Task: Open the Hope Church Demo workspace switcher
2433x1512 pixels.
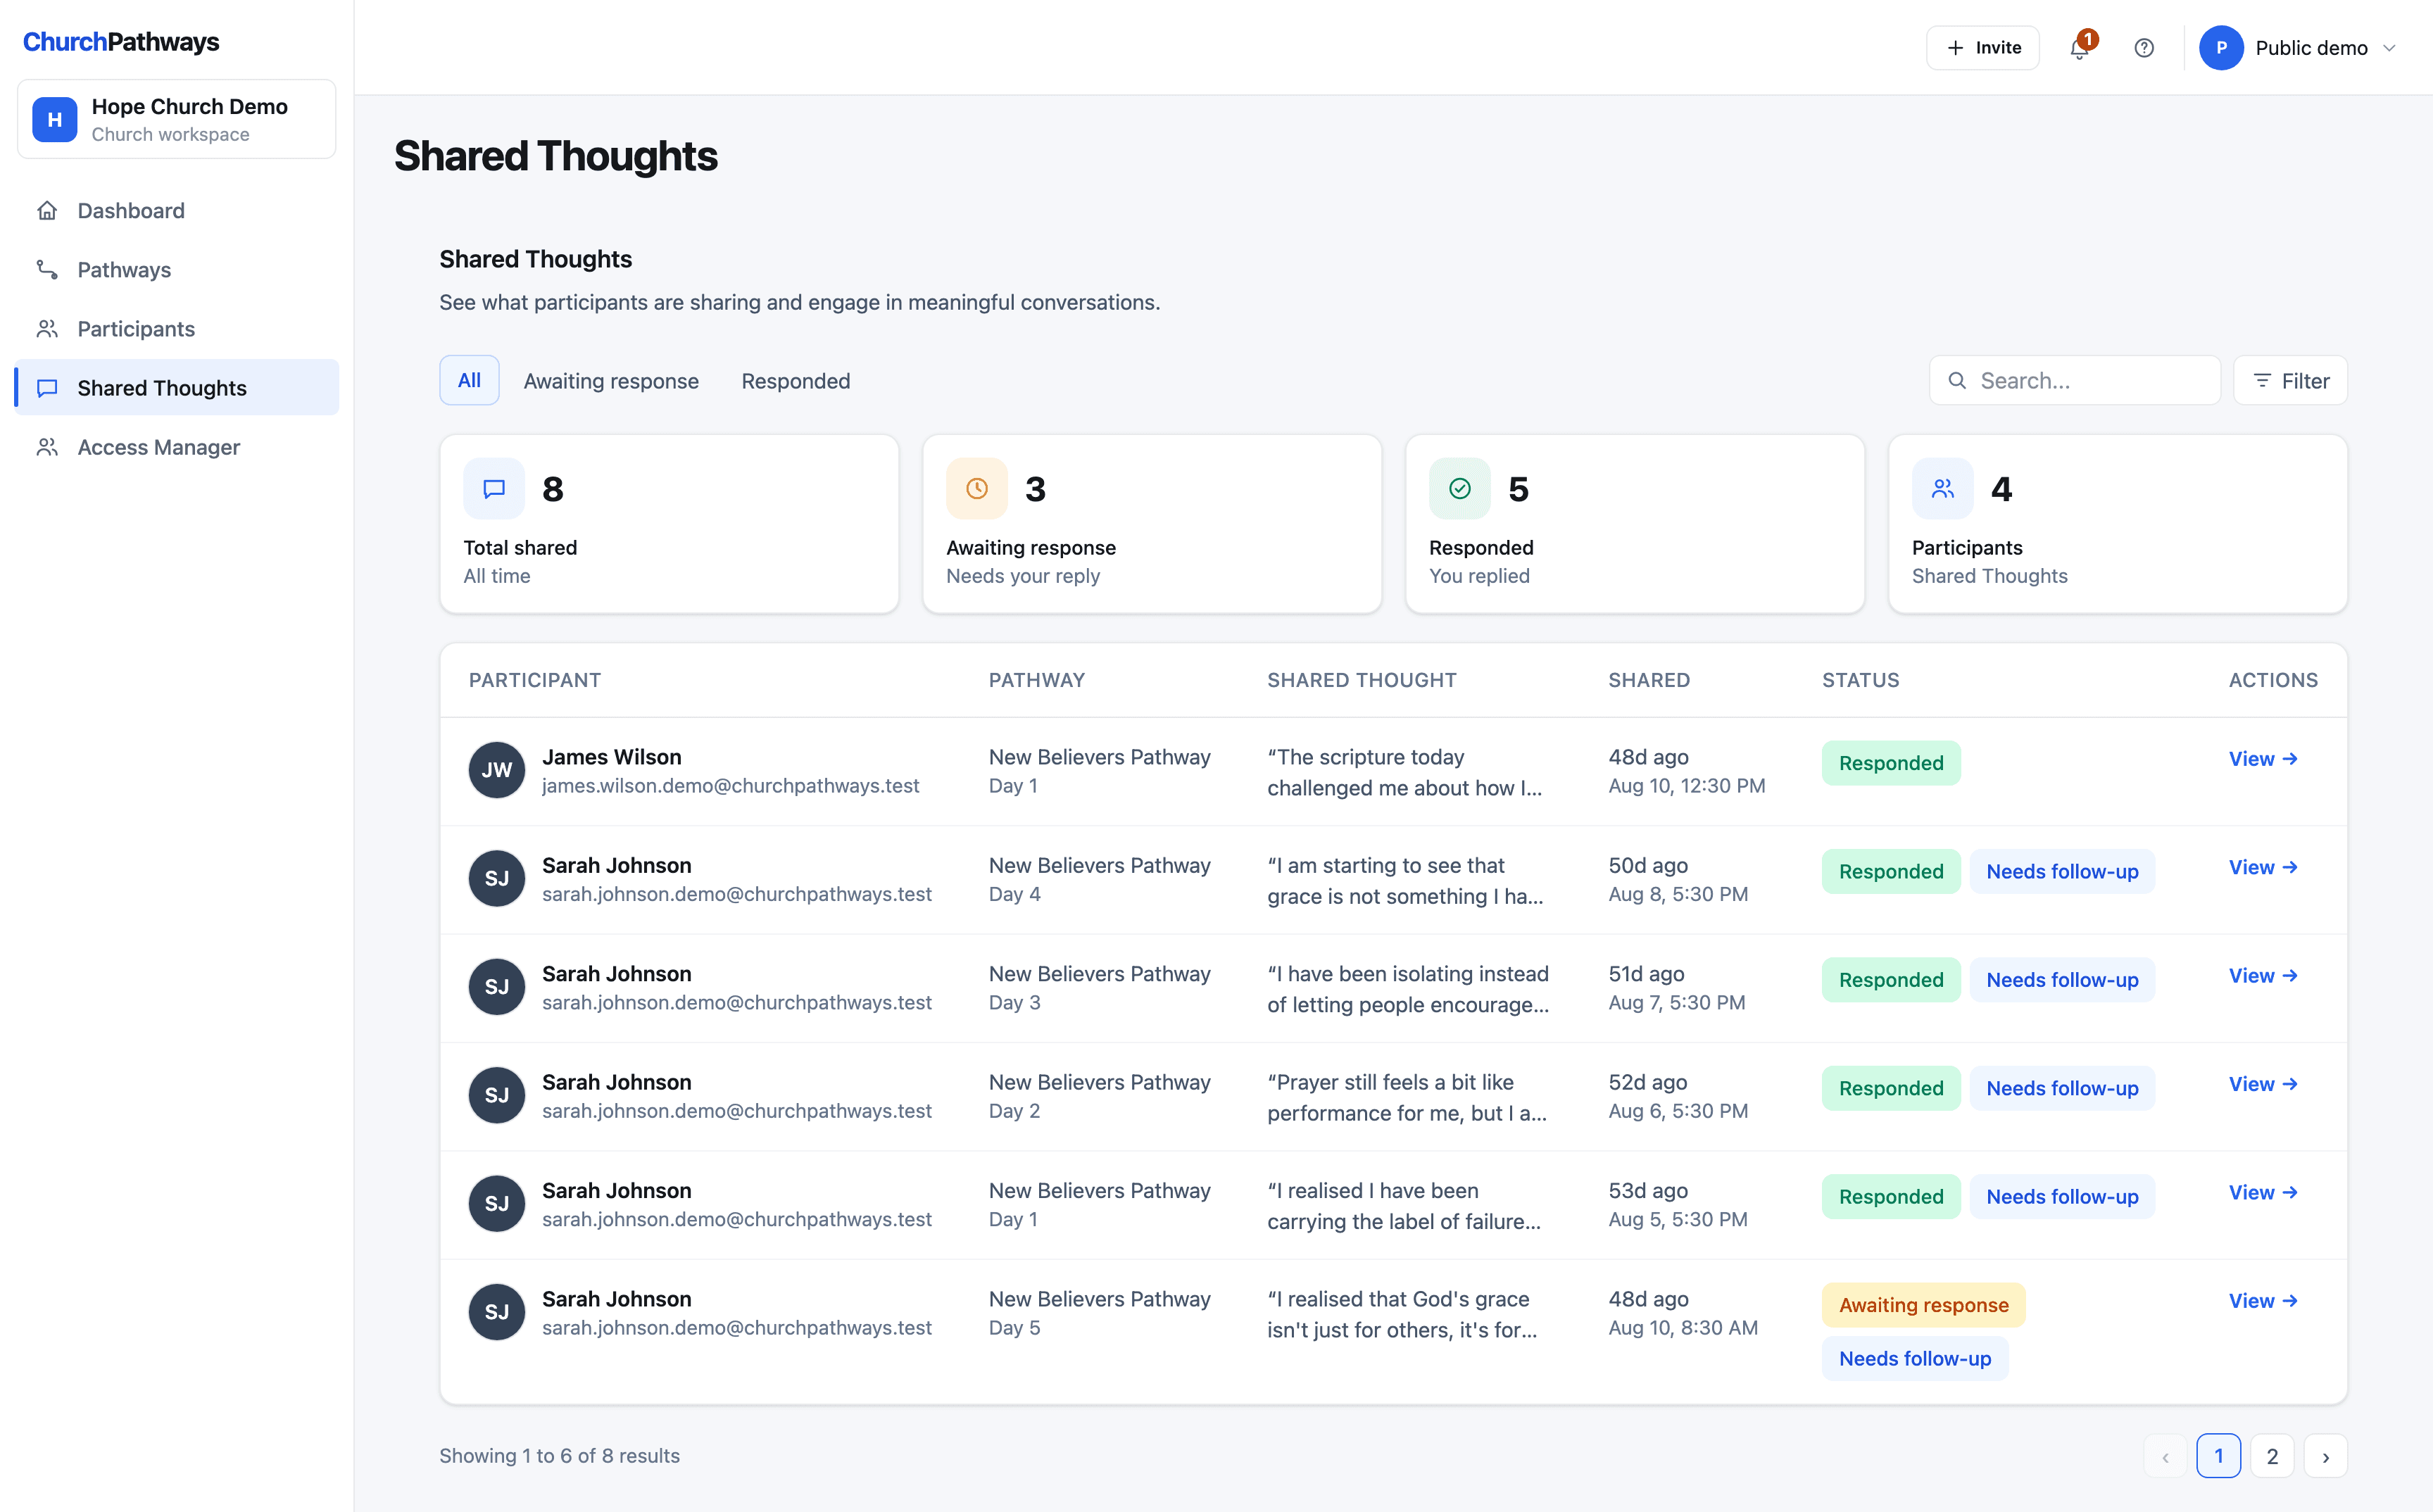Action: 177,119
